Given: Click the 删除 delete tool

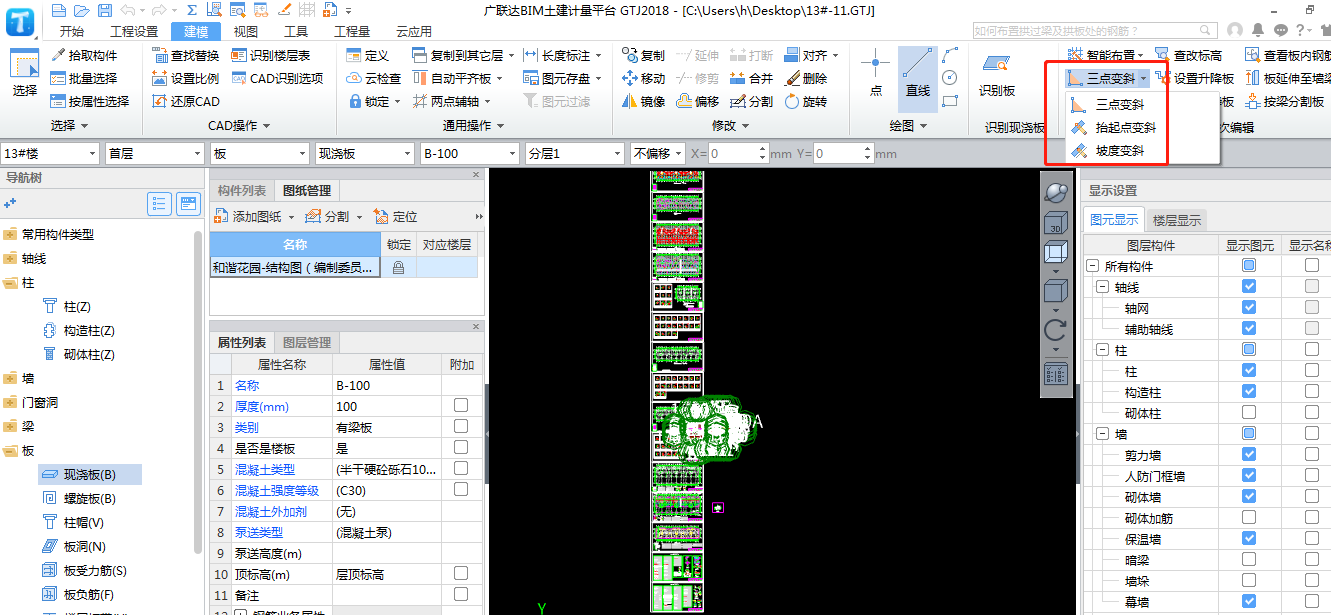Looking at the screenshot, I should (x=806, y=78).
